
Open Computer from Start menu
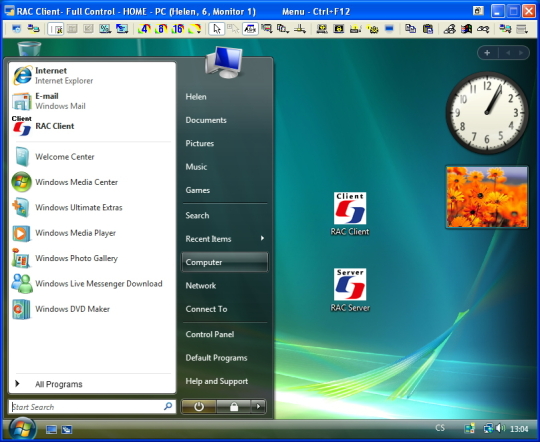click(x=225, y=262)
